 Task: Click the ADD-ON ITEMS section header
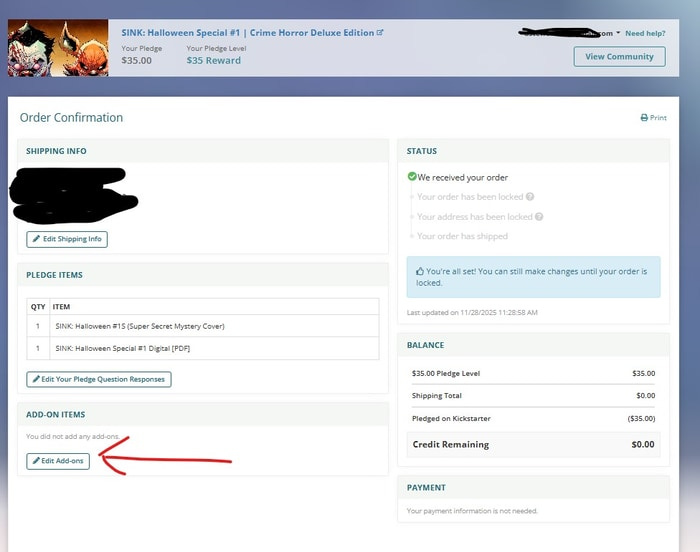(56, 415)
